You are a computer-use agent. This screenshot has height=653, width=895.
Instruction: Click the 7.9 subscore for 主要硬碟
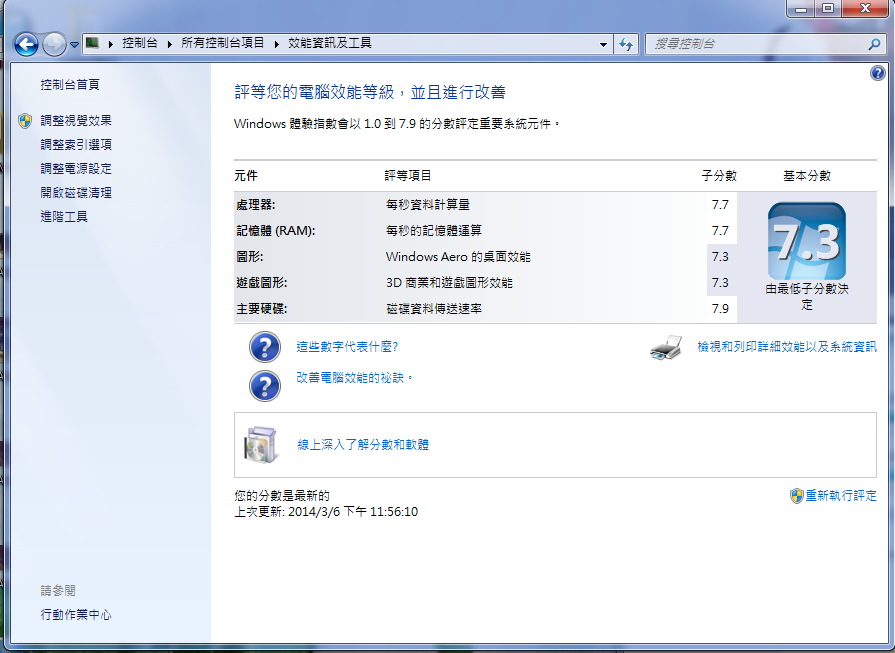point(720,309)
